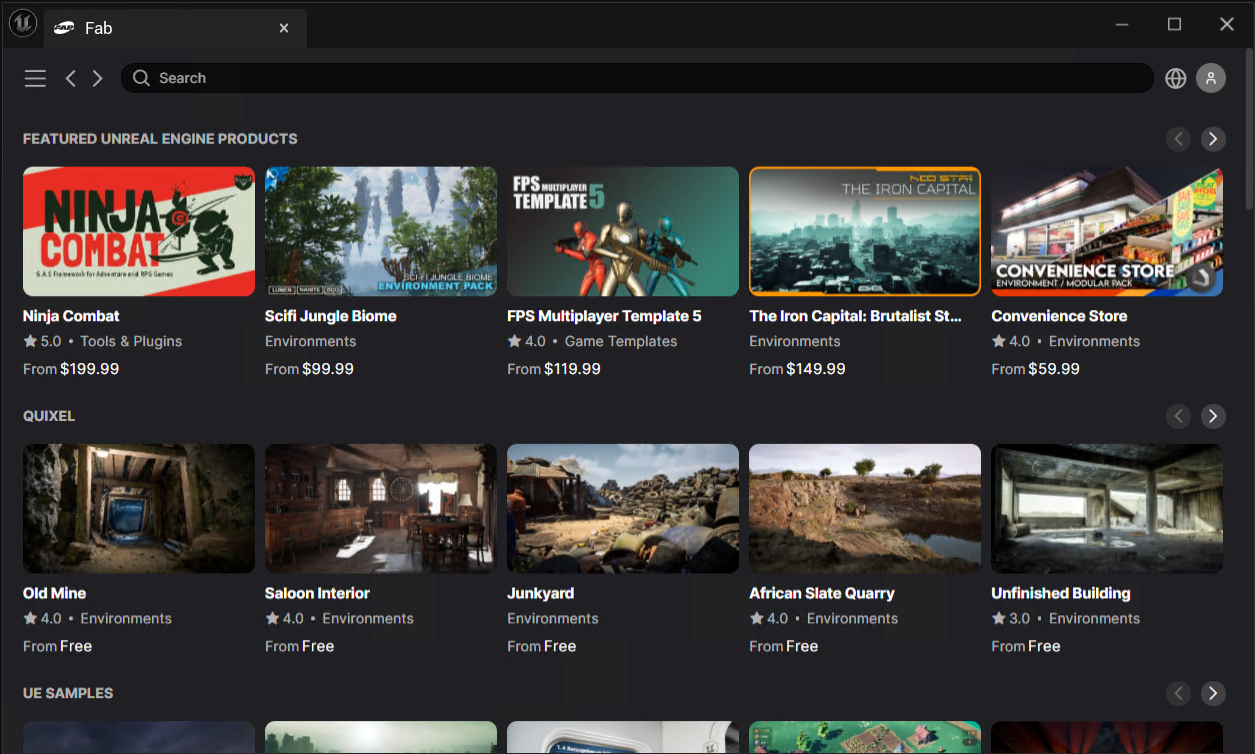Image resolution: width=1255 pixels, height=754 pixels.
Task: Select the Fab tab
Action: pyautogui.click(x=175, y=28)
